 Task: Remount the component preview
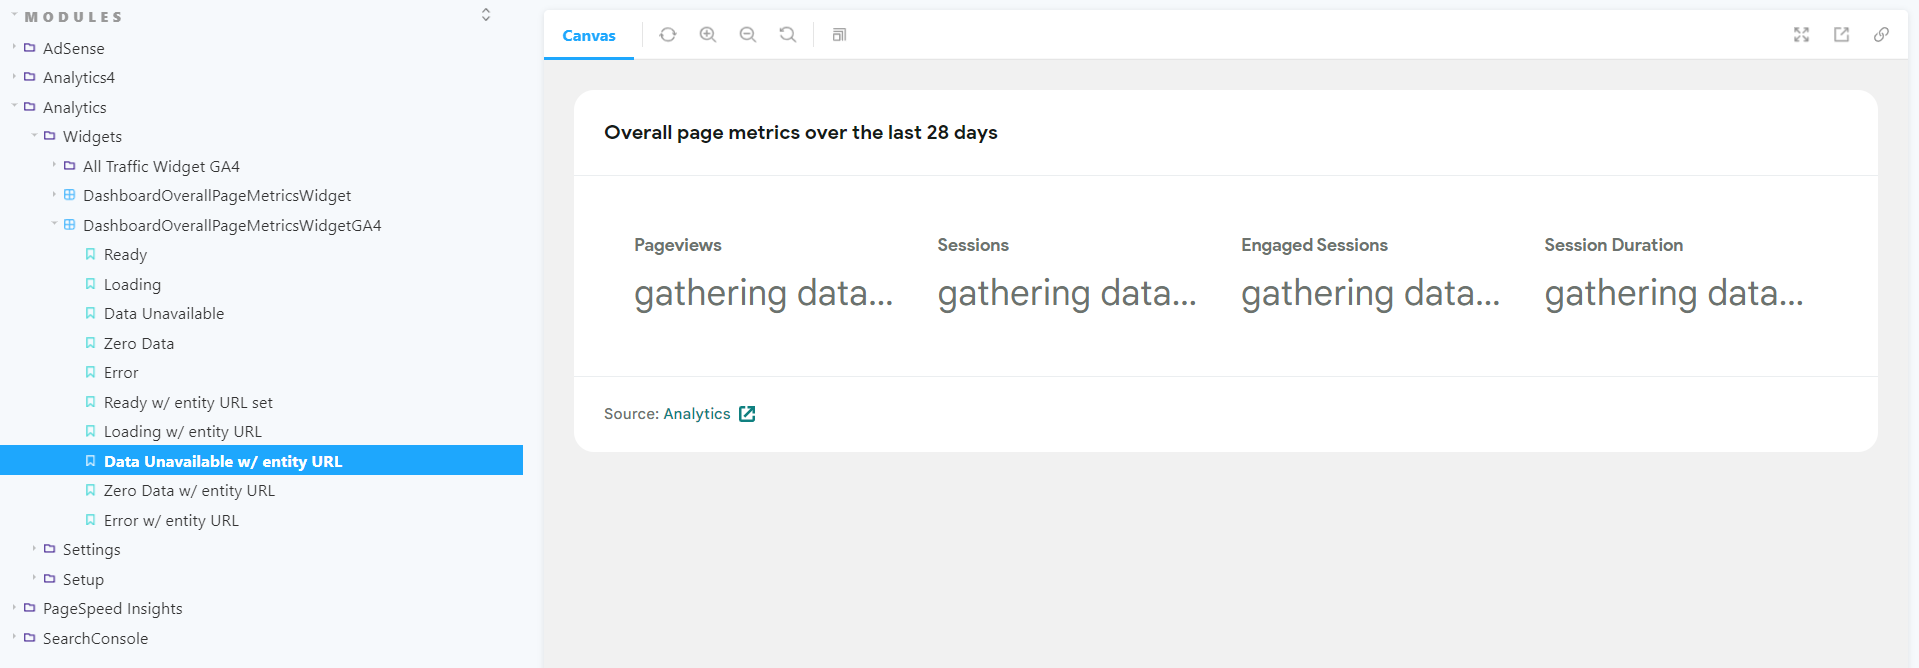click(667, 34)
